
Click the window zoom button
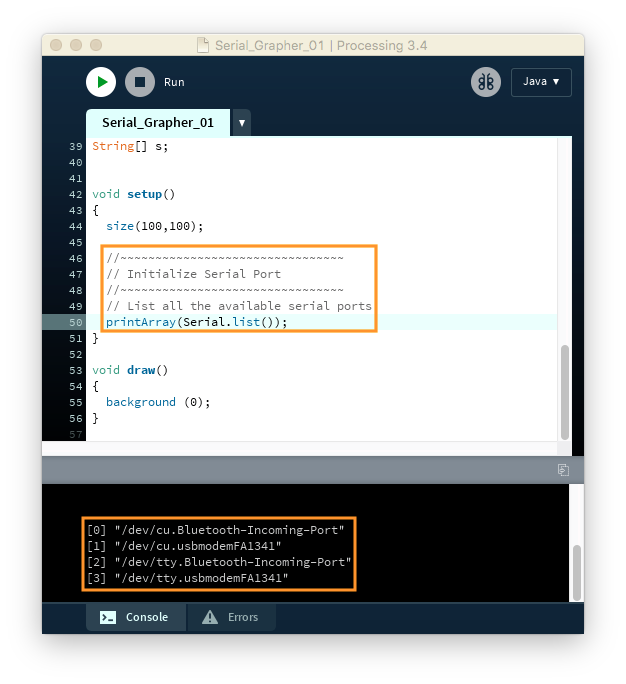tap(96, 45)
